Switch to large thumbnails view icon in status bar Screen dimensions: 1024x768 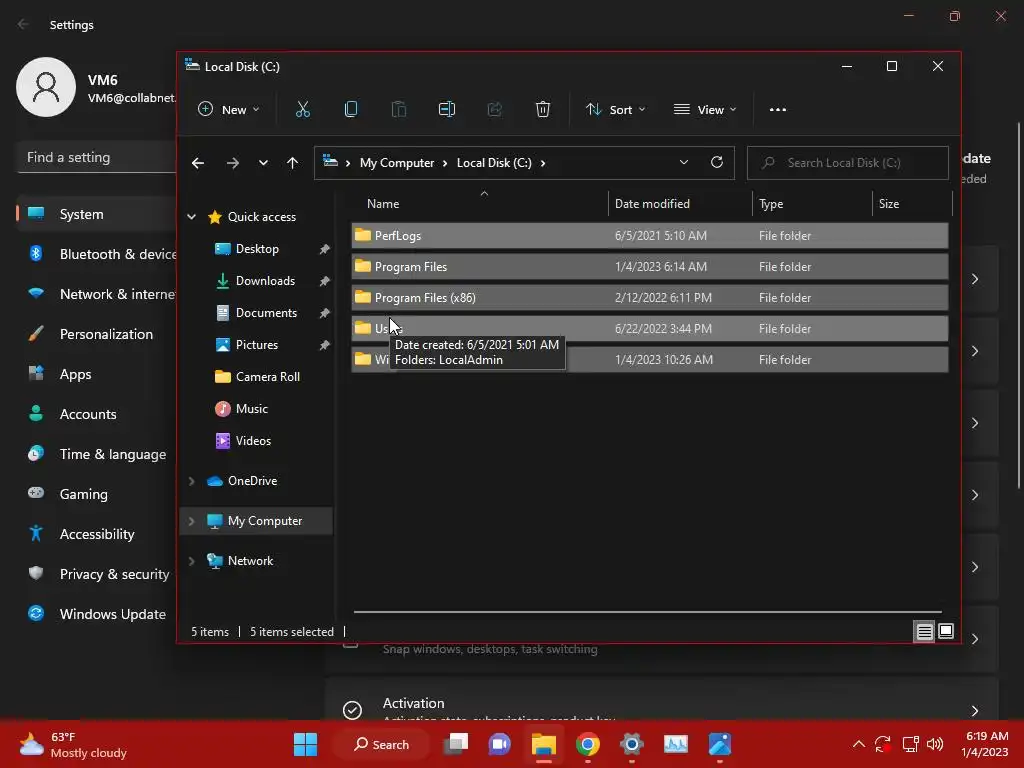(x=946, y=631)
